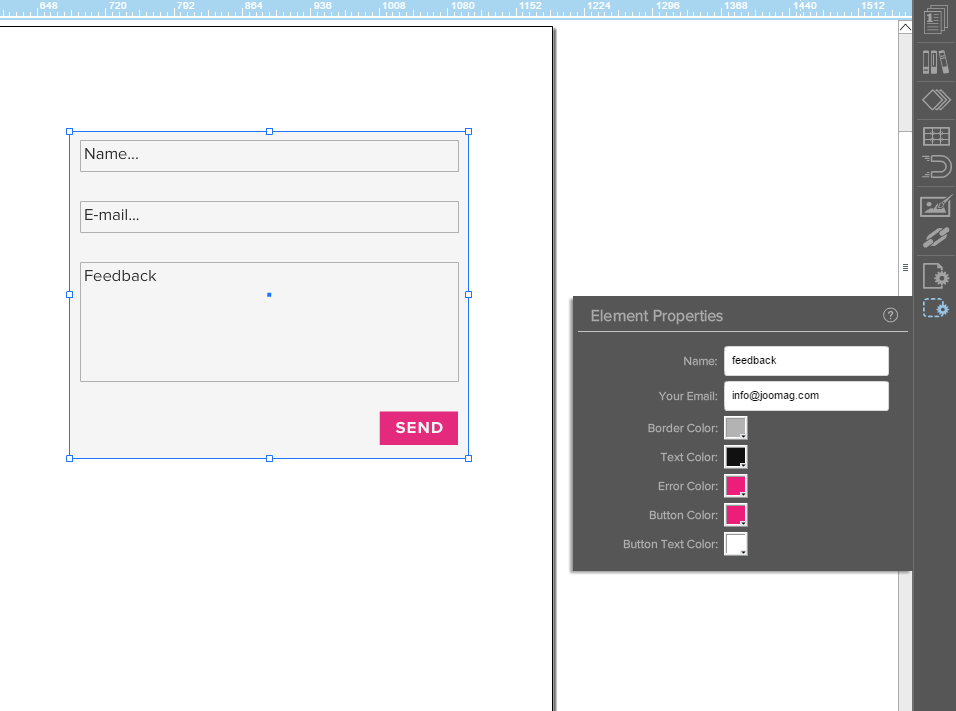The image size is (956, 711).
Task: Open the Error Color picker
Action: 735,486
